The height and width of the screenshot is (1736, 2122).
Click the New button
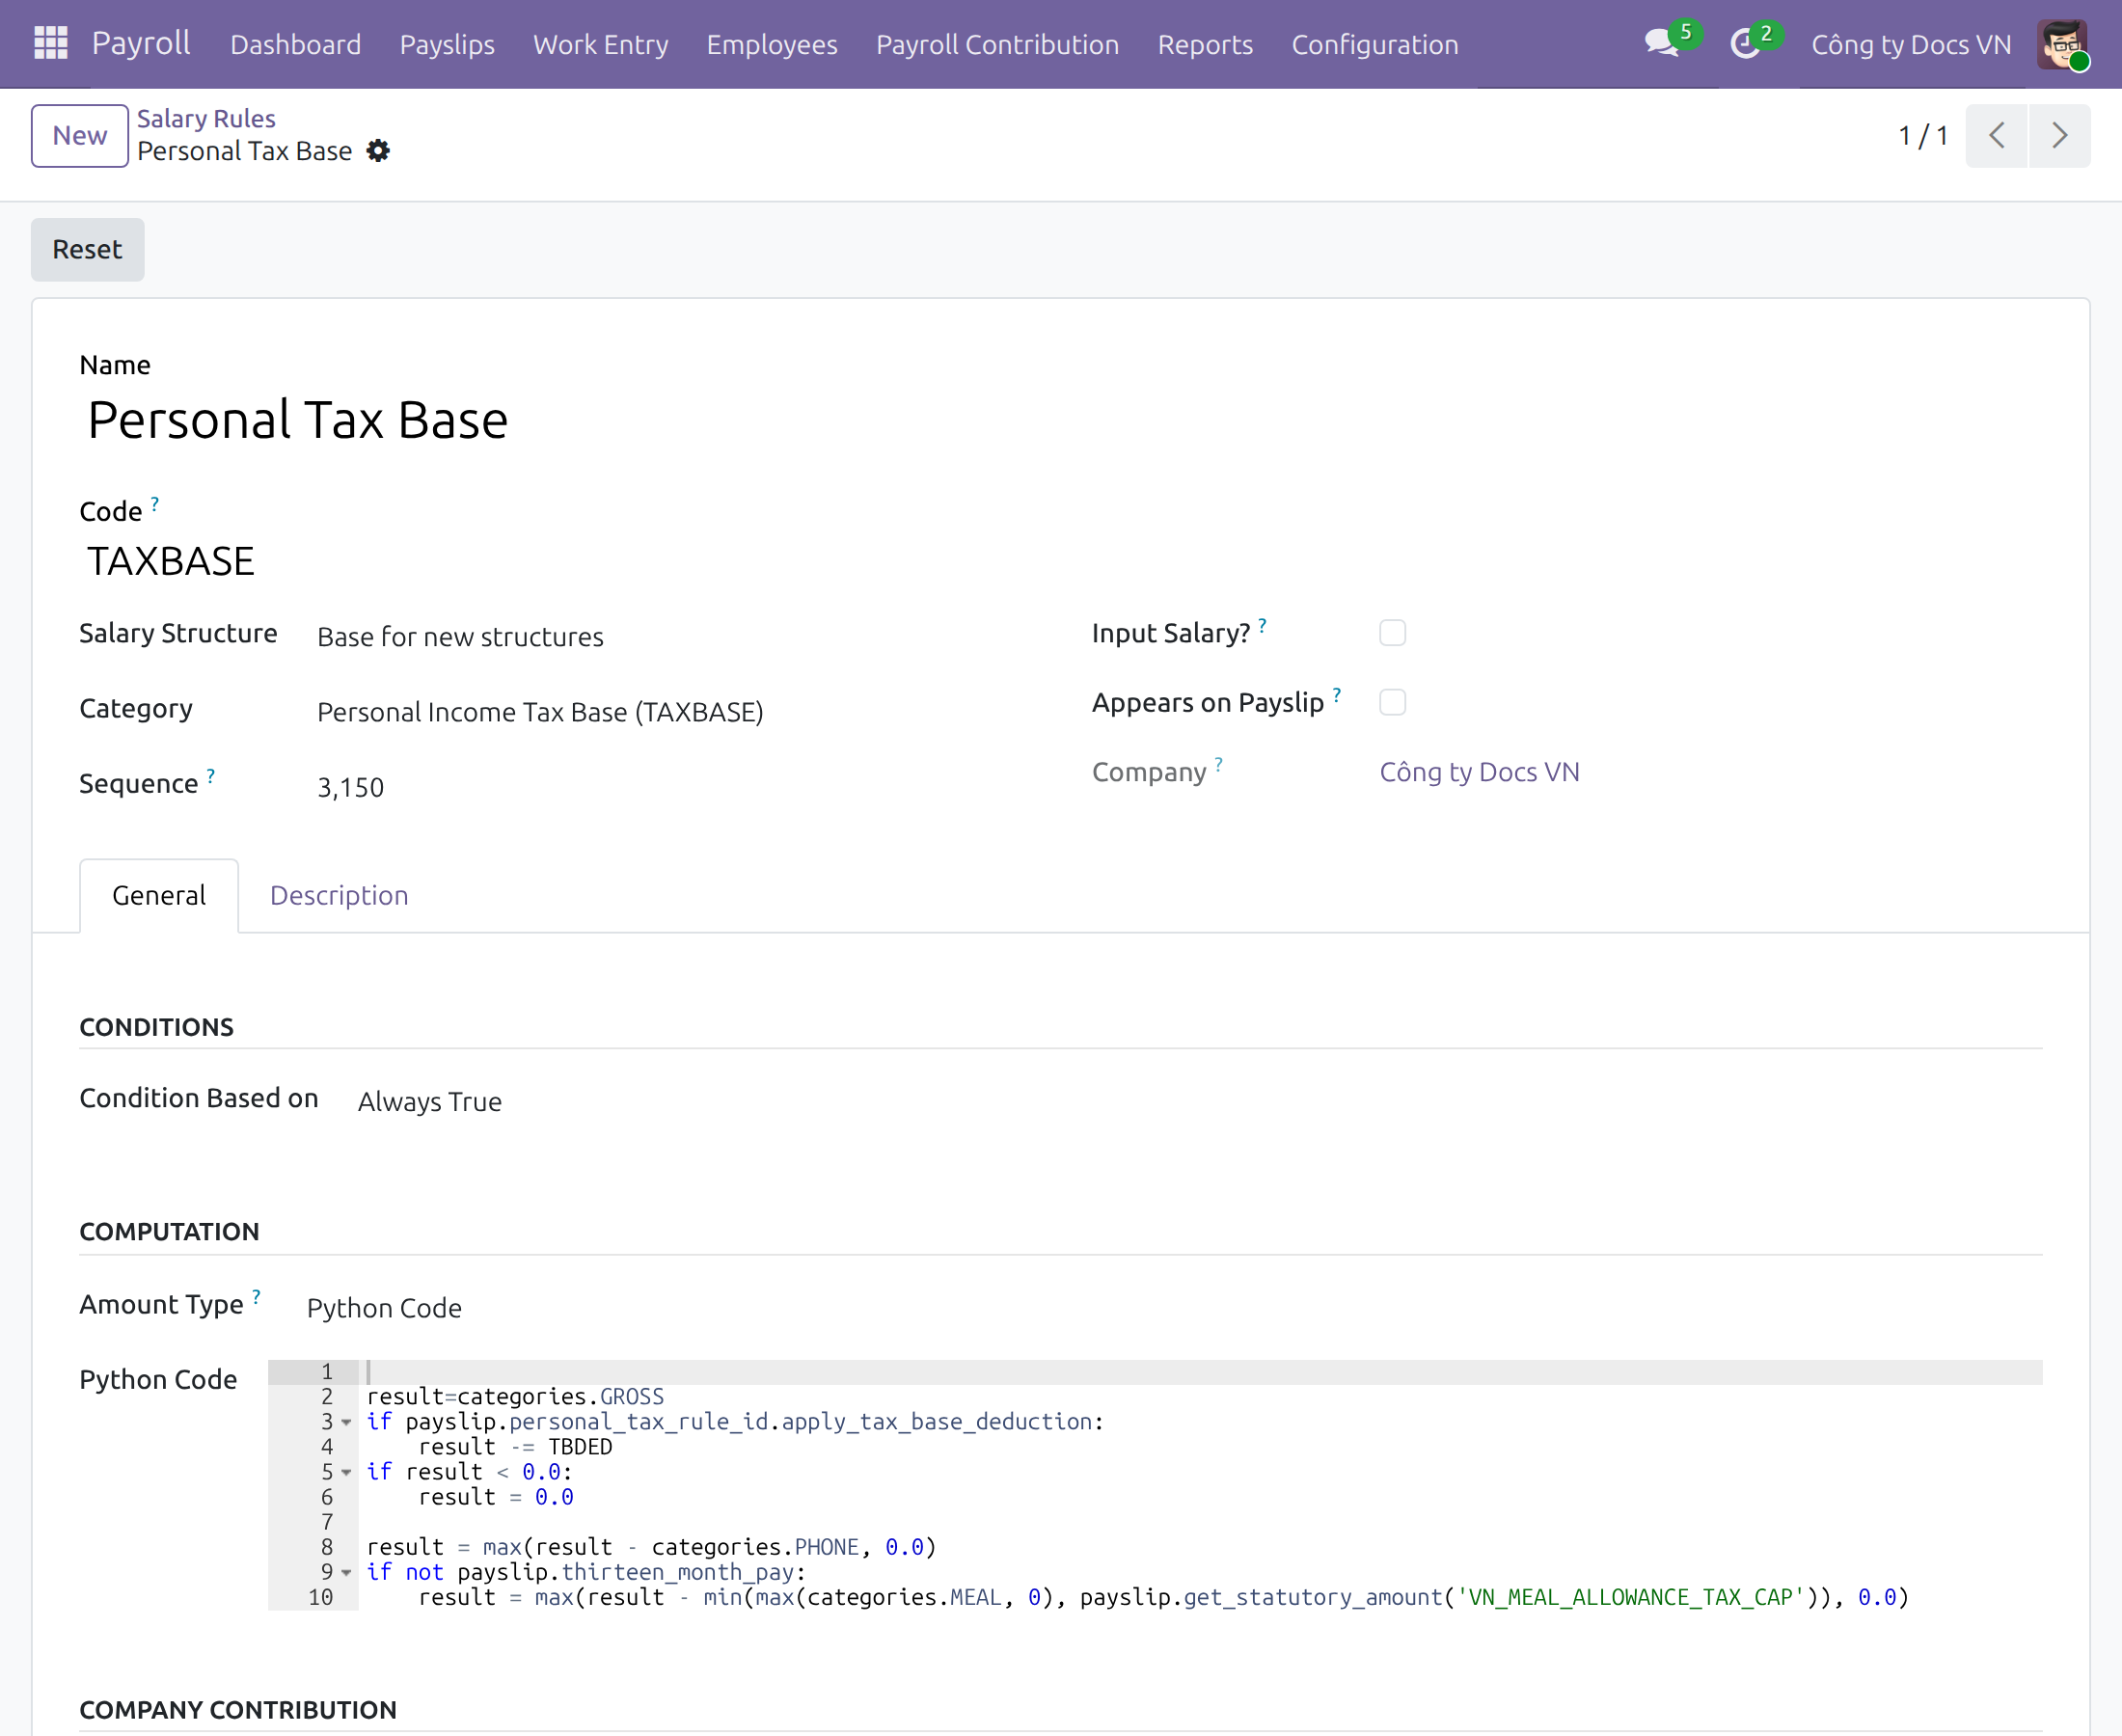pyautogui.click(x=80, y=135)
